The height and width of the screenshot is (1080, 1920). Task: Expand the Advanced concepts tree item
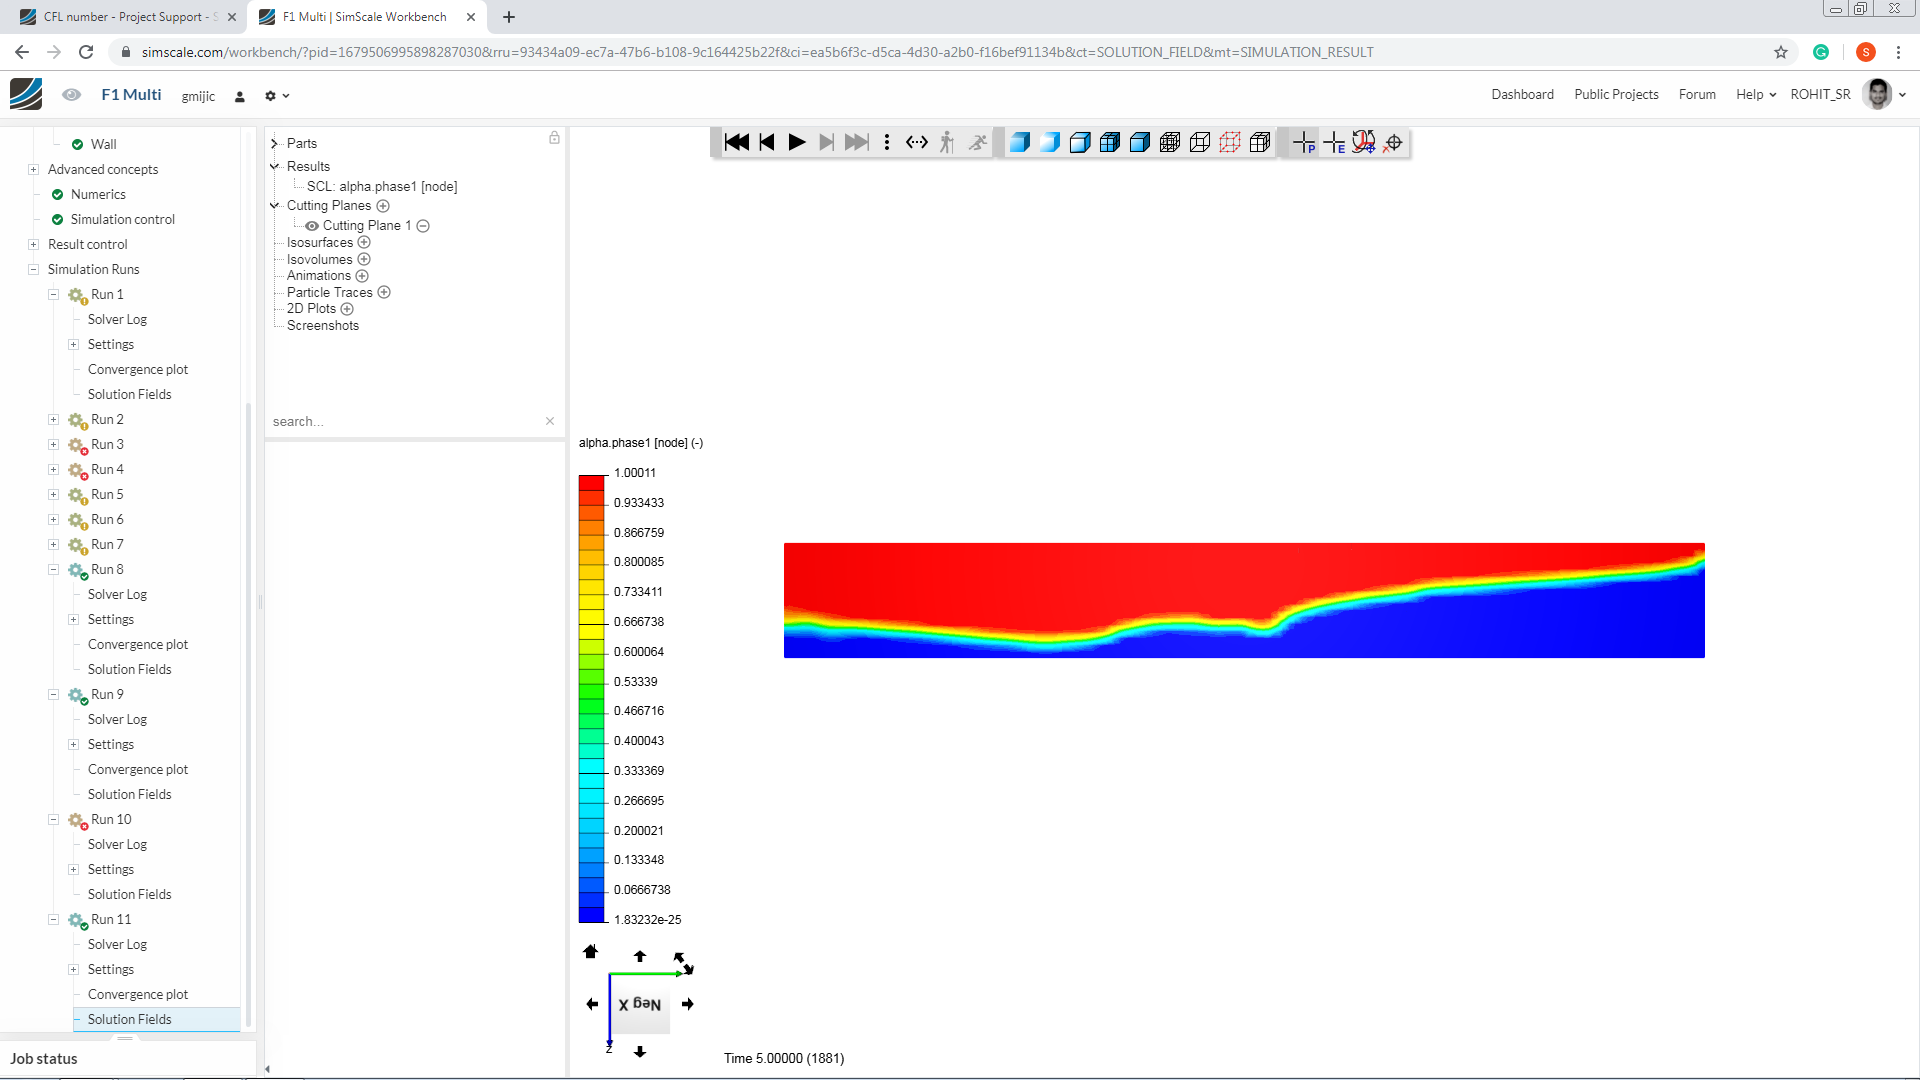[x=33, y=169]
